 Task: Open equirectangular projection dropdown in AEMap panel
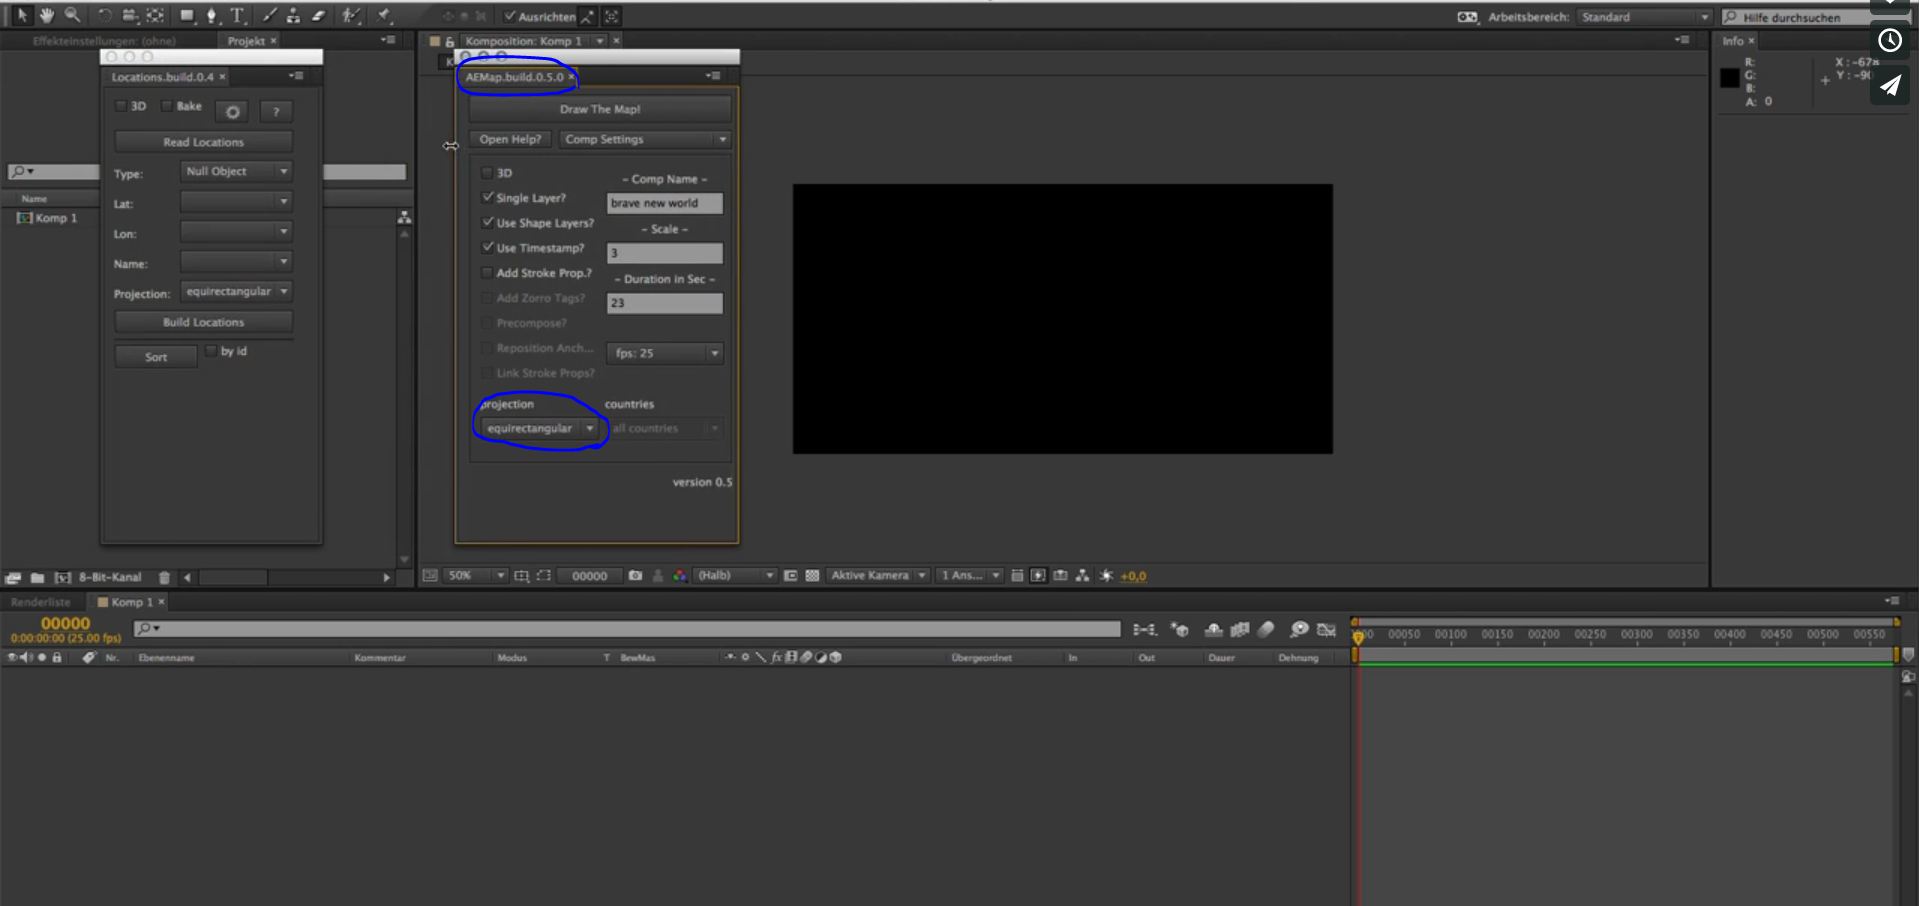pyautogui.click(x=539, y=428)
